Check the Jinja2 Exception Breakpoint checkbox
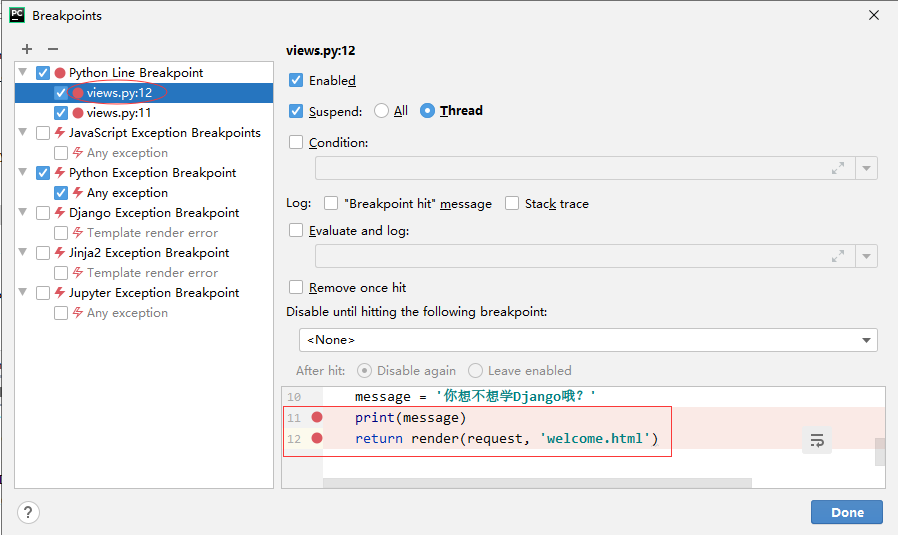This screenshot has height=535, width=898. click(43, 253)
